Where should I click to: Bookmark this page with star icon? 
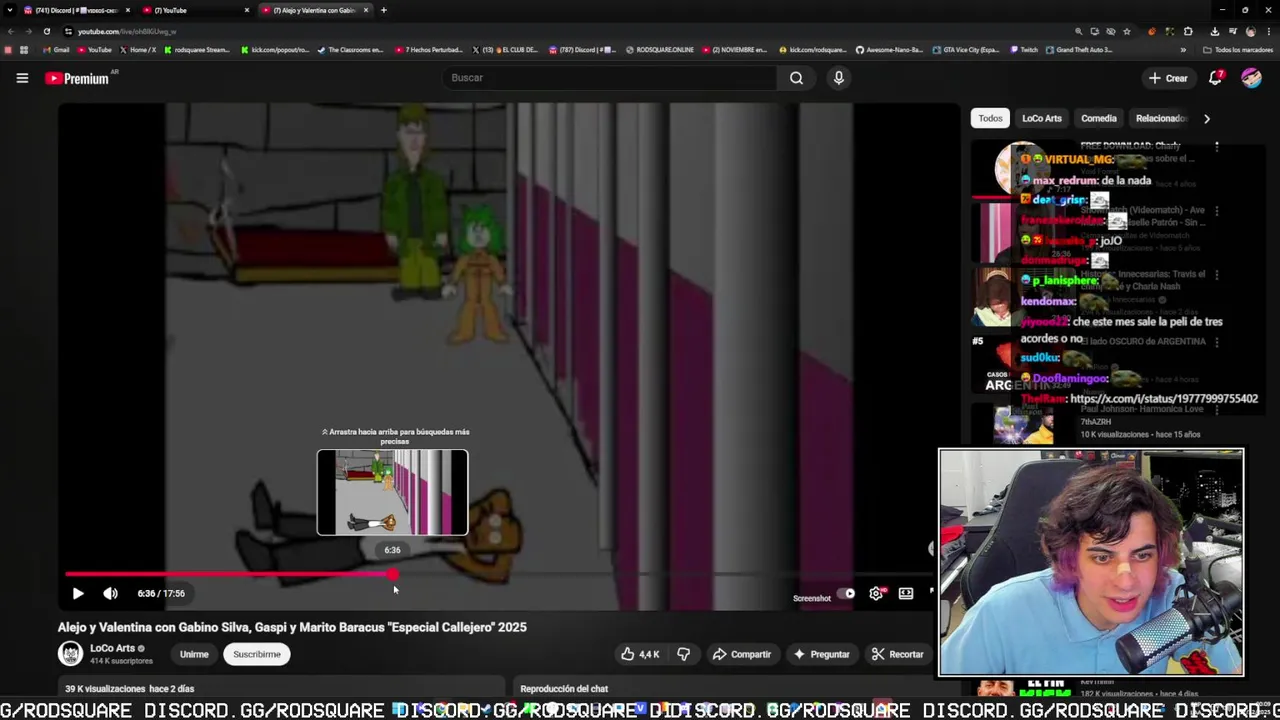coord(1128,31)
